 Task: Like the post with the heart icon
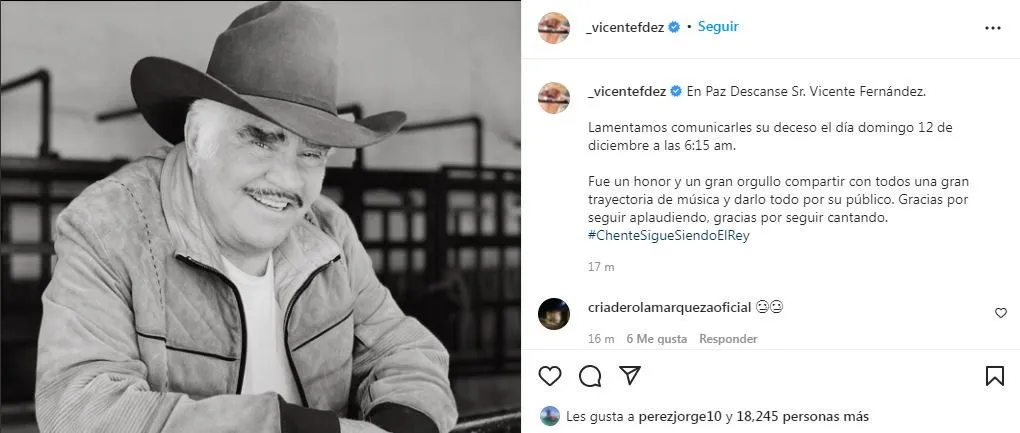coord(550,376)
